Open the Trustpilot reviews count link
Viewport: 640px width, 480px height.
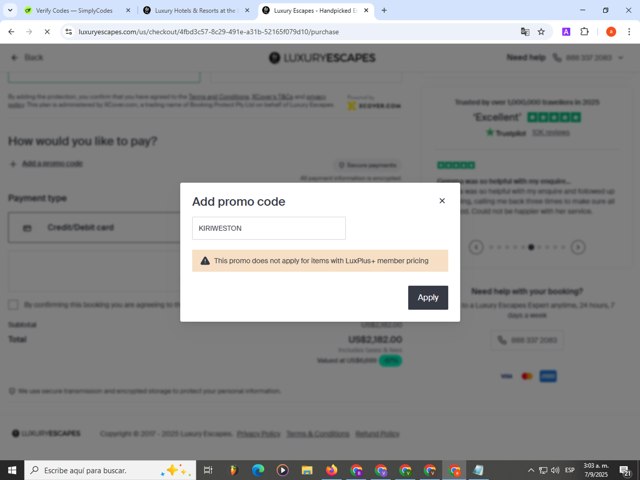[551, 133]
